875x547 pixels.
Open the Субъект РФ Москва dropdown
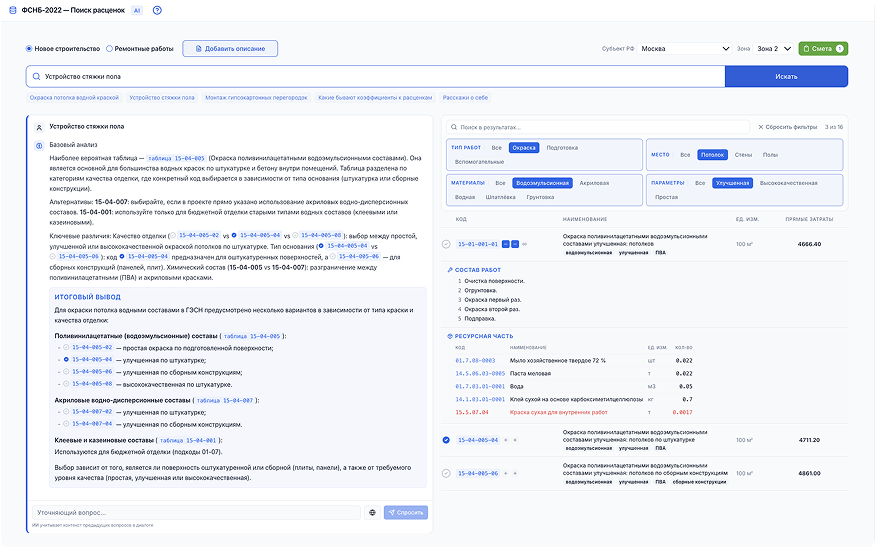tap(685, 49)
